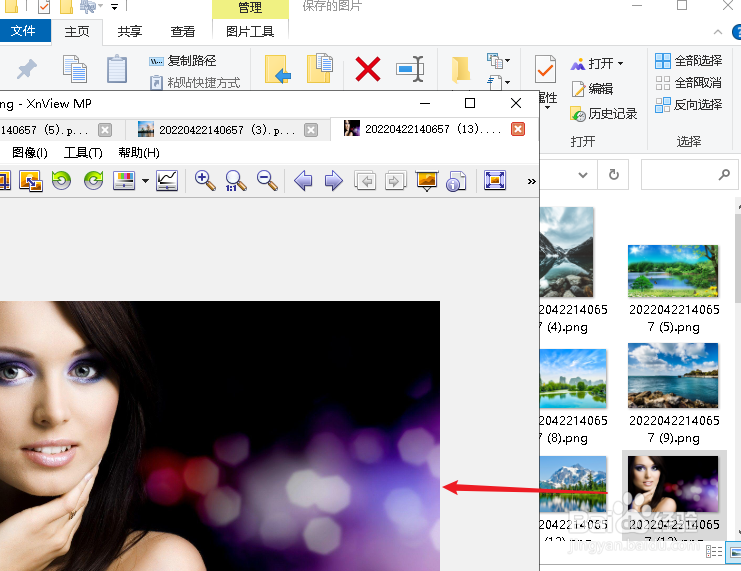Click New folder icon in Explorer ribbon
Viewport: 741px width, 571px height.
click(x=461, y=70)
